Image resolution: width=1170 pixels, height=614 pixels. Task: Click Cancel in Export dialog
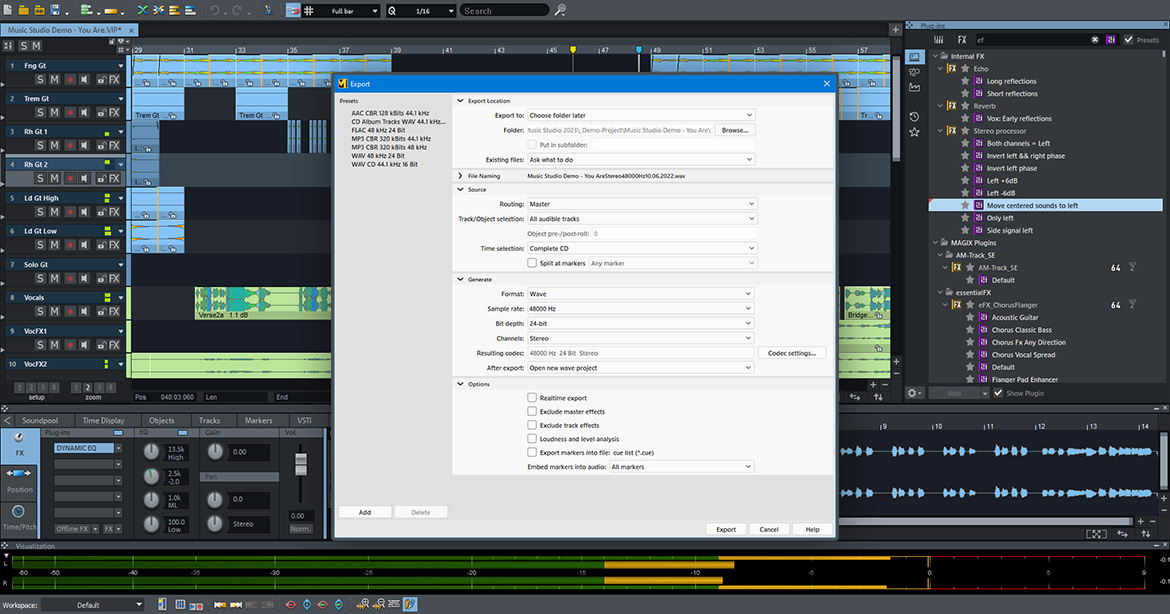[x=769, y=529]
